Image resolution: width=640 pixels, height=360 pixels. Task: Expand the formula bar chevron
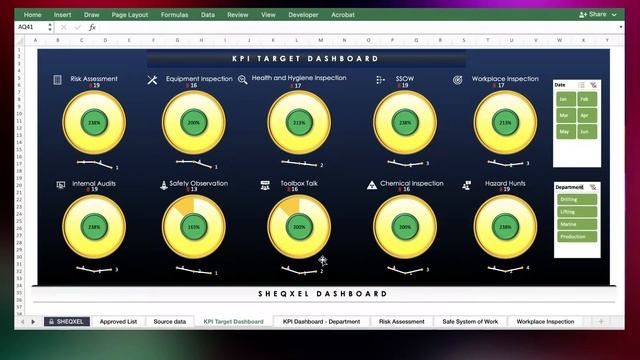click(x=621, y=27)
